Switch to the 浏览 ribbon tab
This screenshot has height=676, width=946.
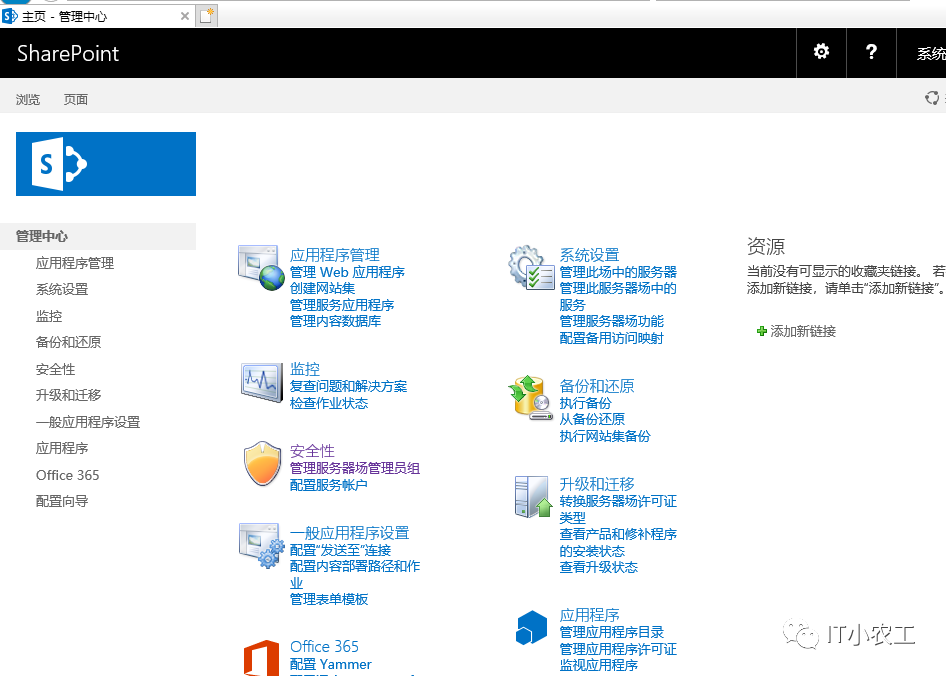point(27,98)
